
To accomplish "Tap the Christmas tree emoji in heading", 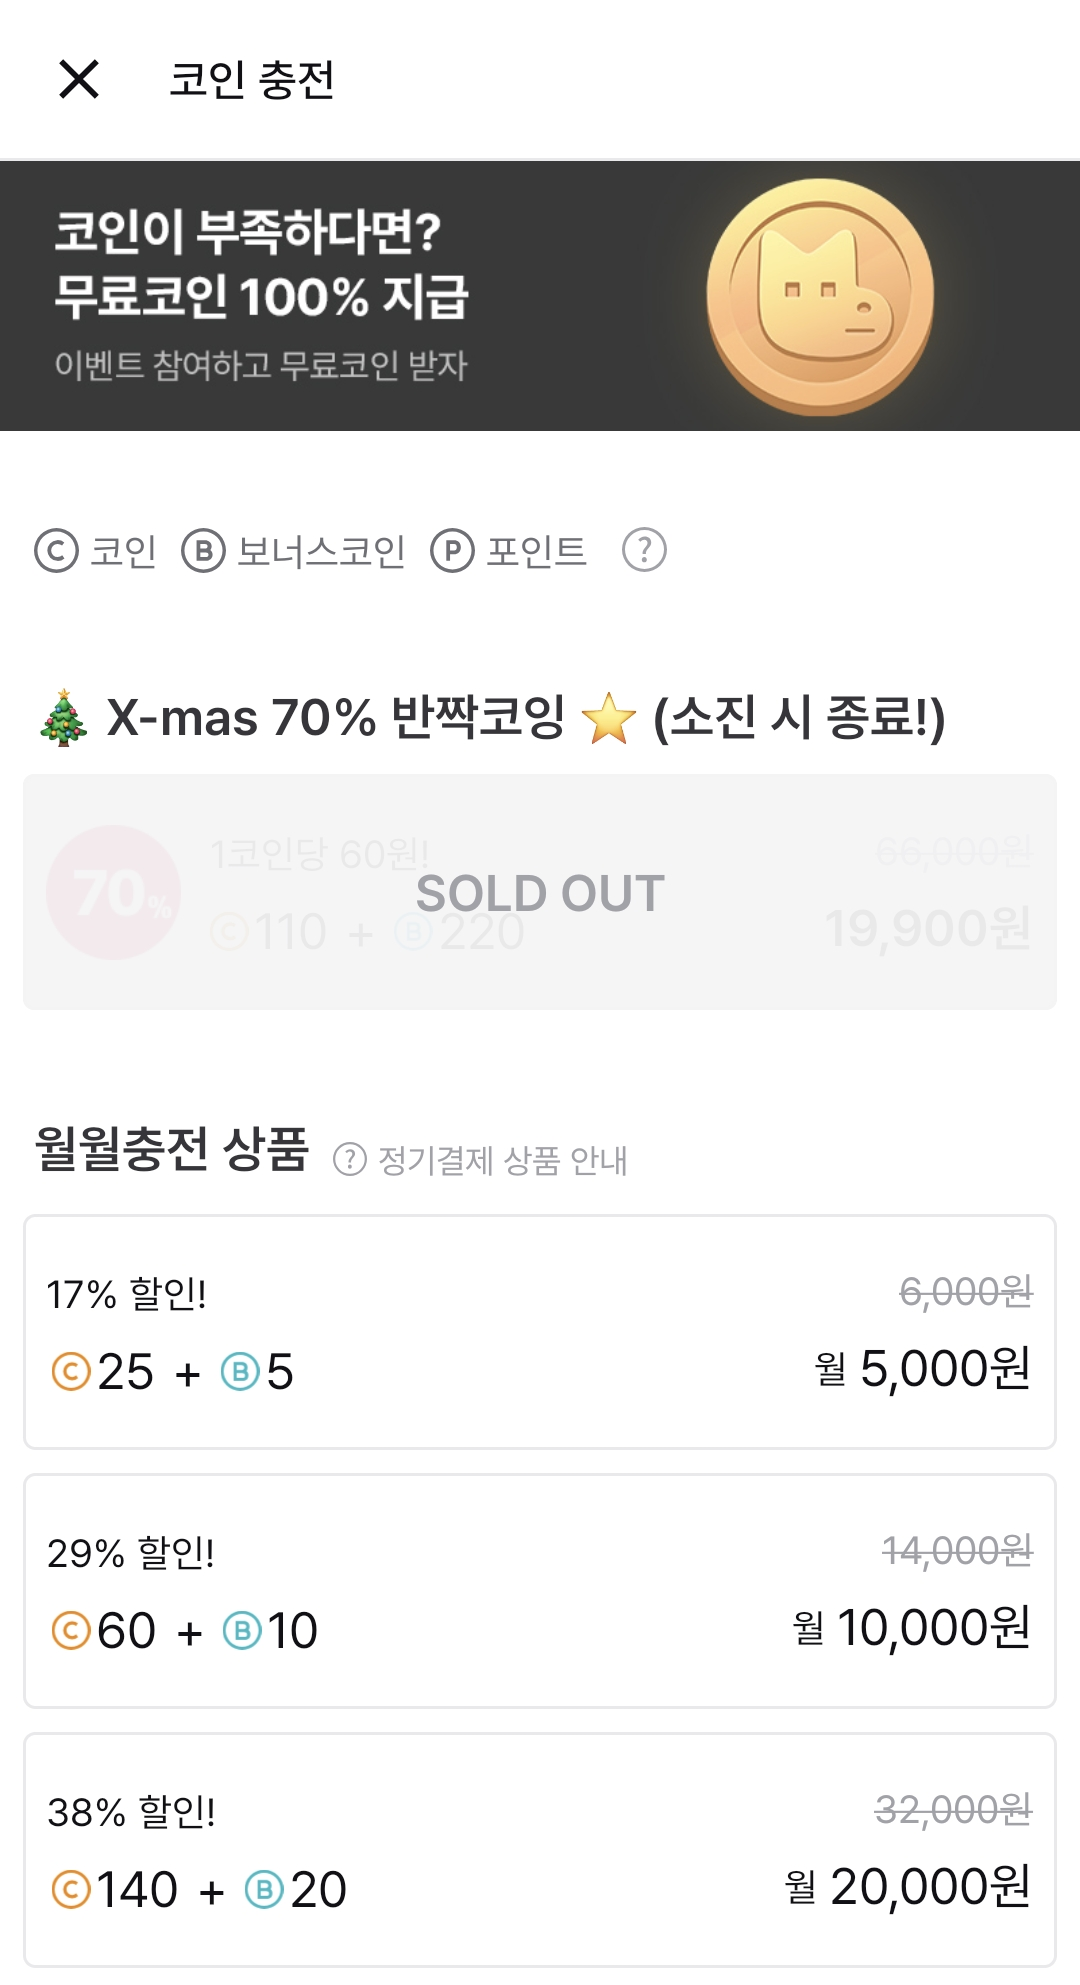I will (63, 718).
